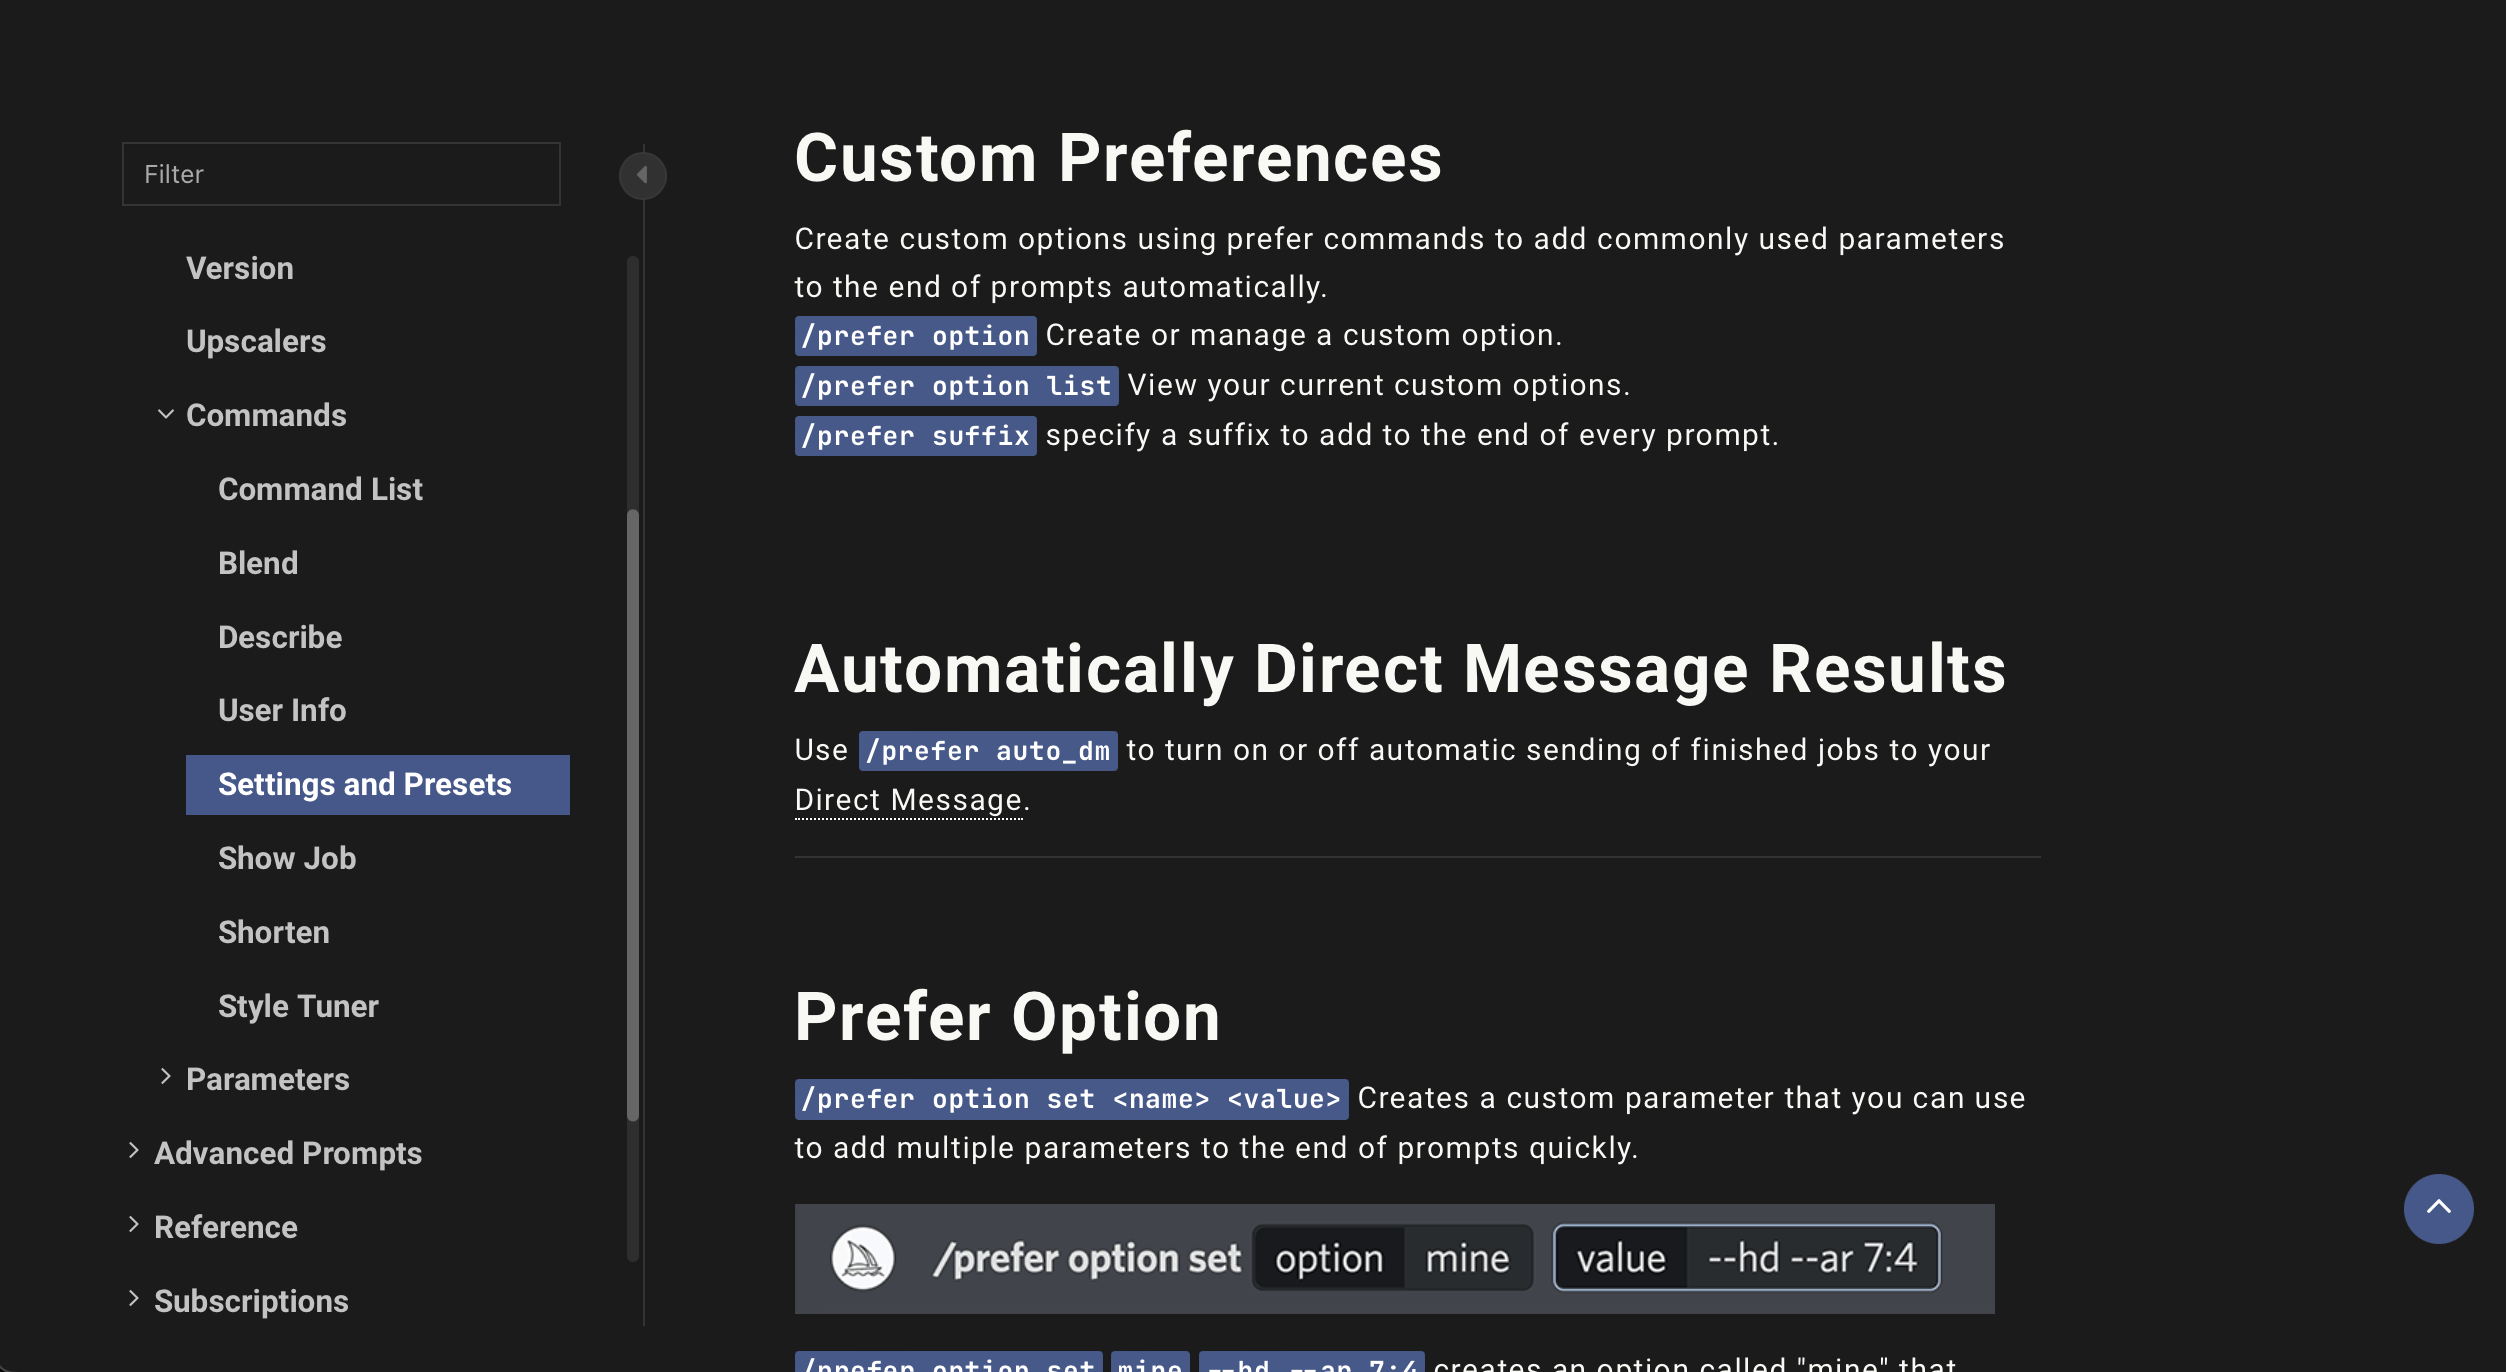Image resolution: width=2506 pixels, height=1372 pixels.
Task: Expand the Parameters section chevron
Action: click(x=166, y=1077)
